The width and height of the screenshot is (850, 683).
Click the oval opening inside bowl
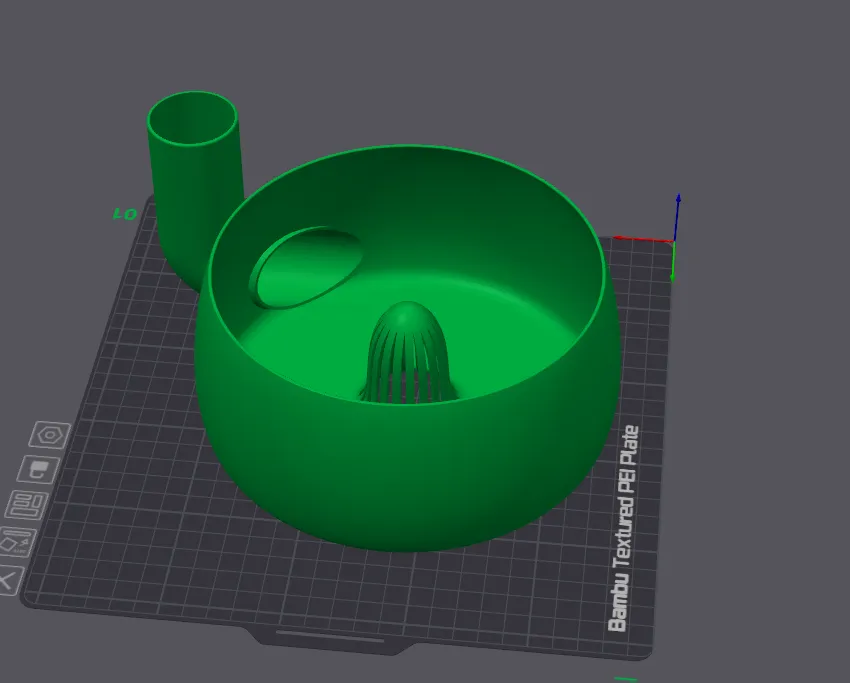coord(305,268)
